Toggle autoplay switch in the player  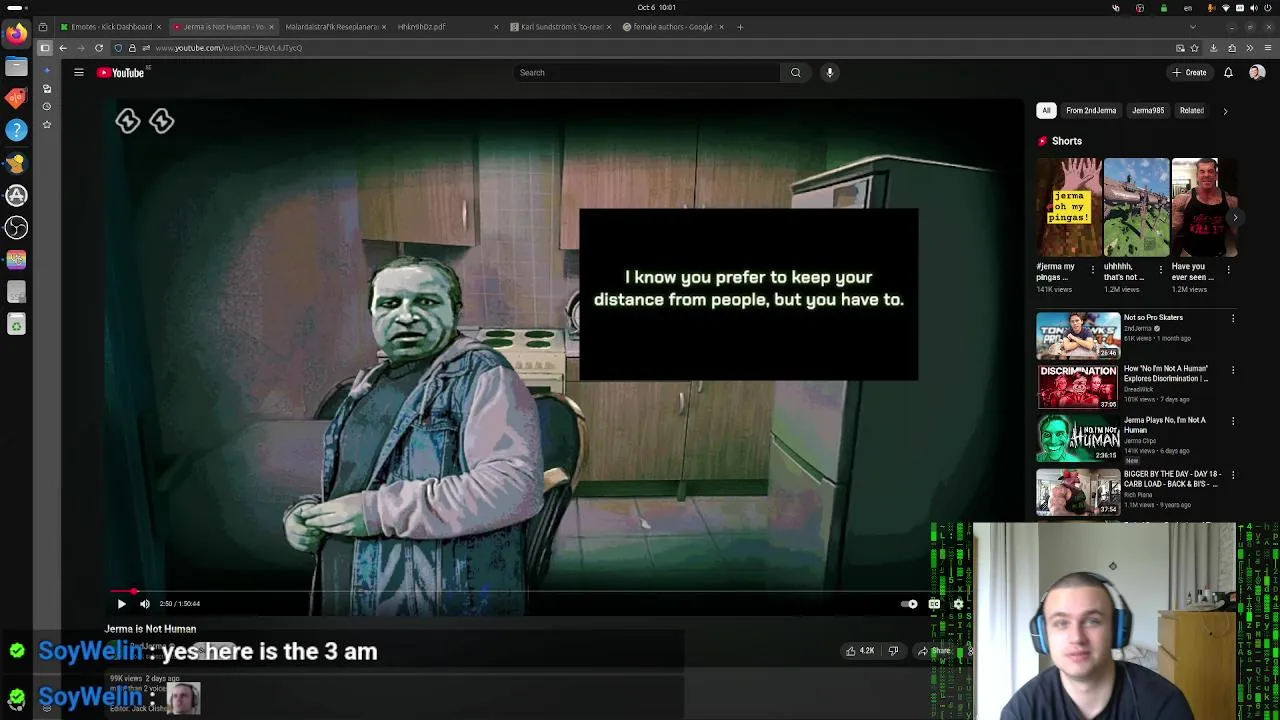(909, 604)
